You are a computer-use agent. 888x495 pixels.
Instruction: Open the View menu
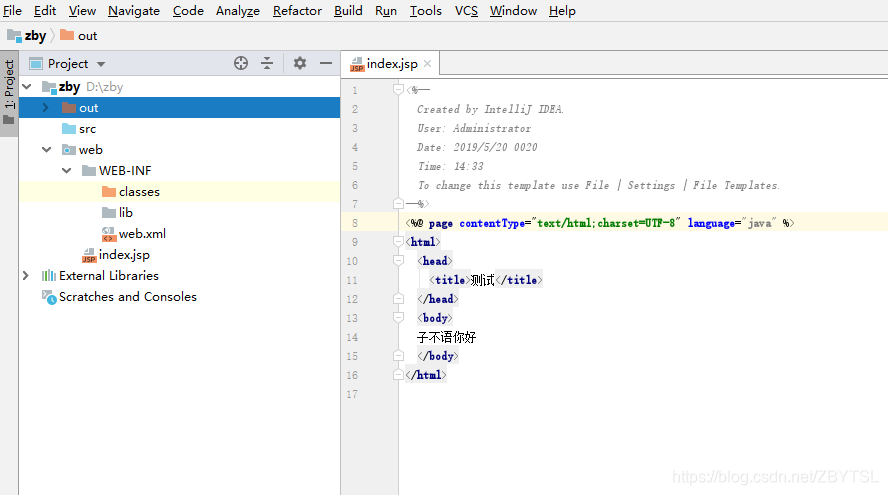click(82, 11)
